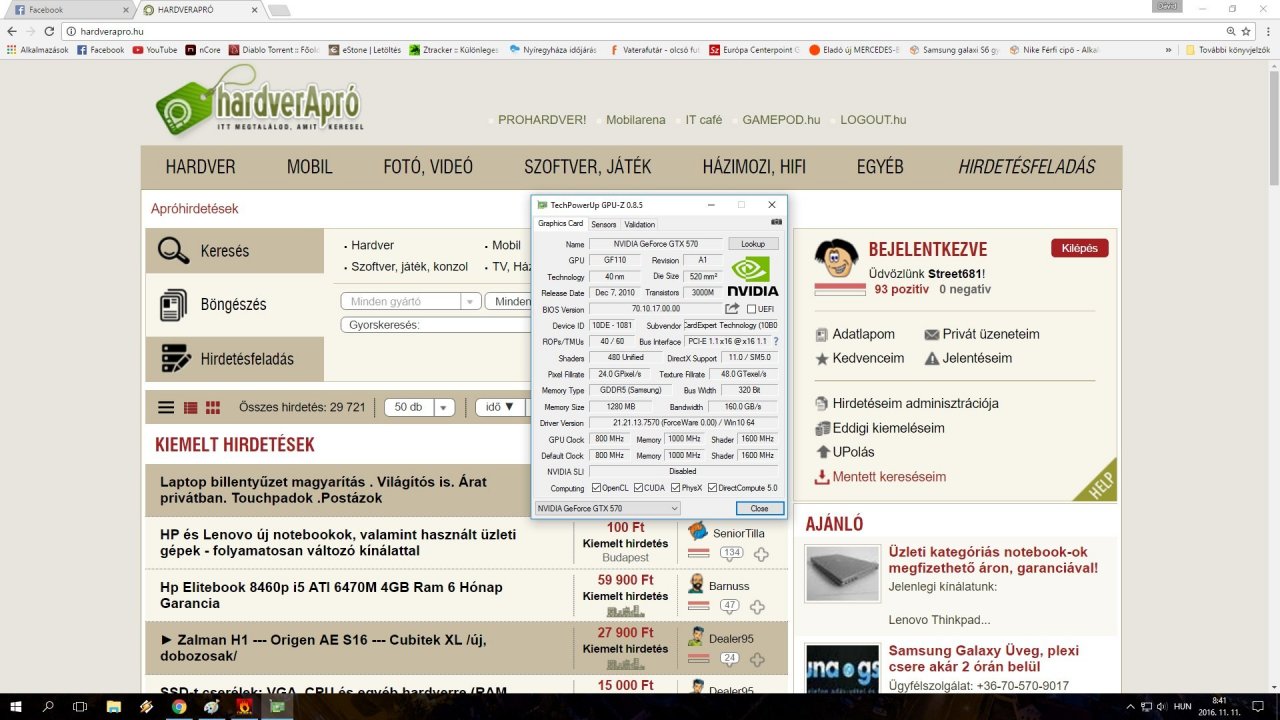Reload the page with the refresh icon
Viewport: 1280px width, 720px height.
click(x=49, y=31)
